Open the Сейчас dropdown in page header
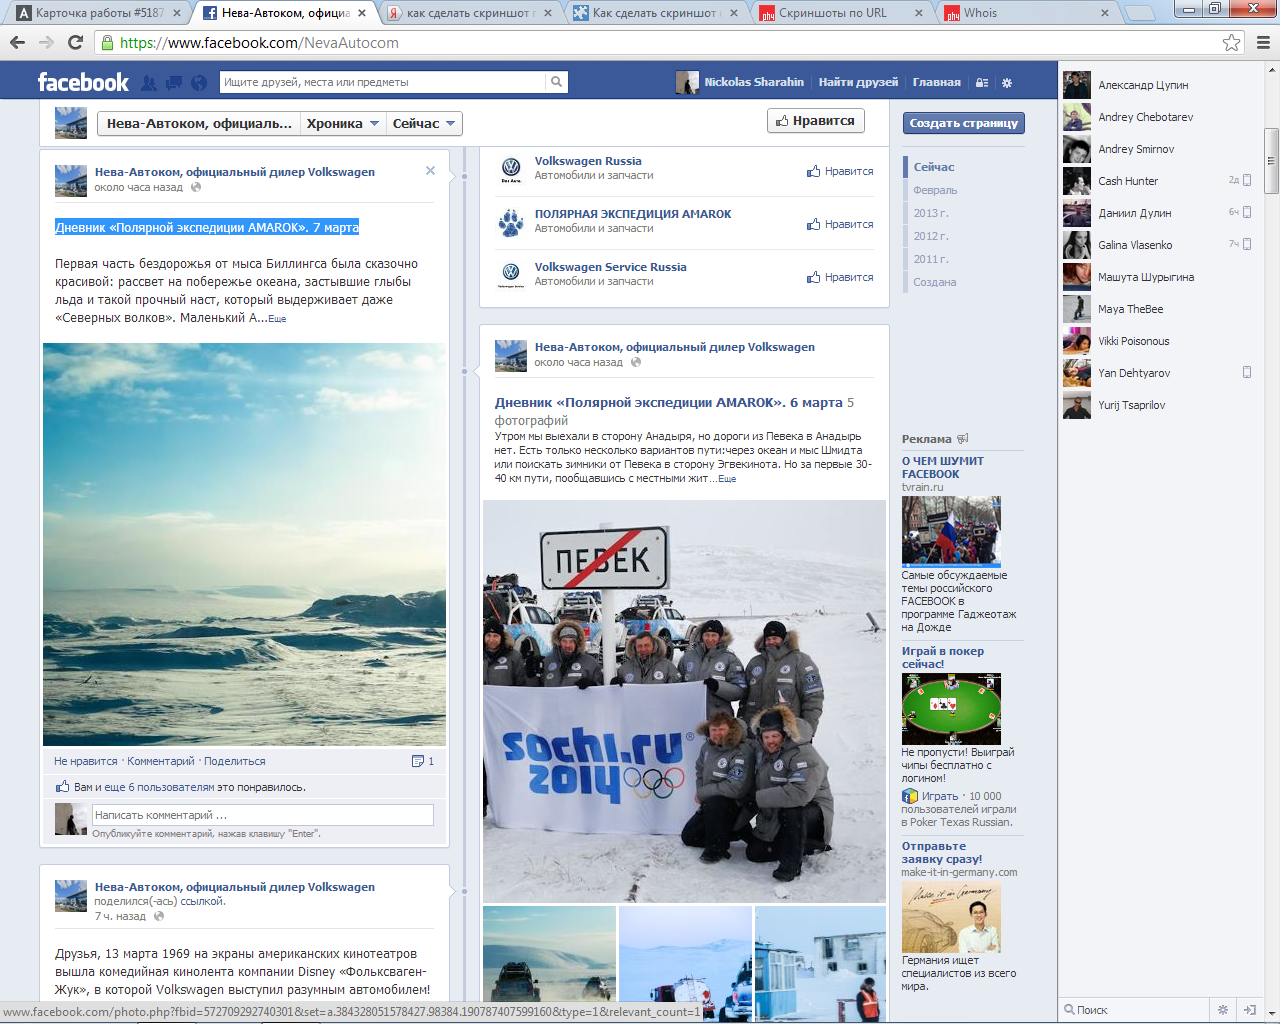The image size is (1280, 1024). point(424,124)
